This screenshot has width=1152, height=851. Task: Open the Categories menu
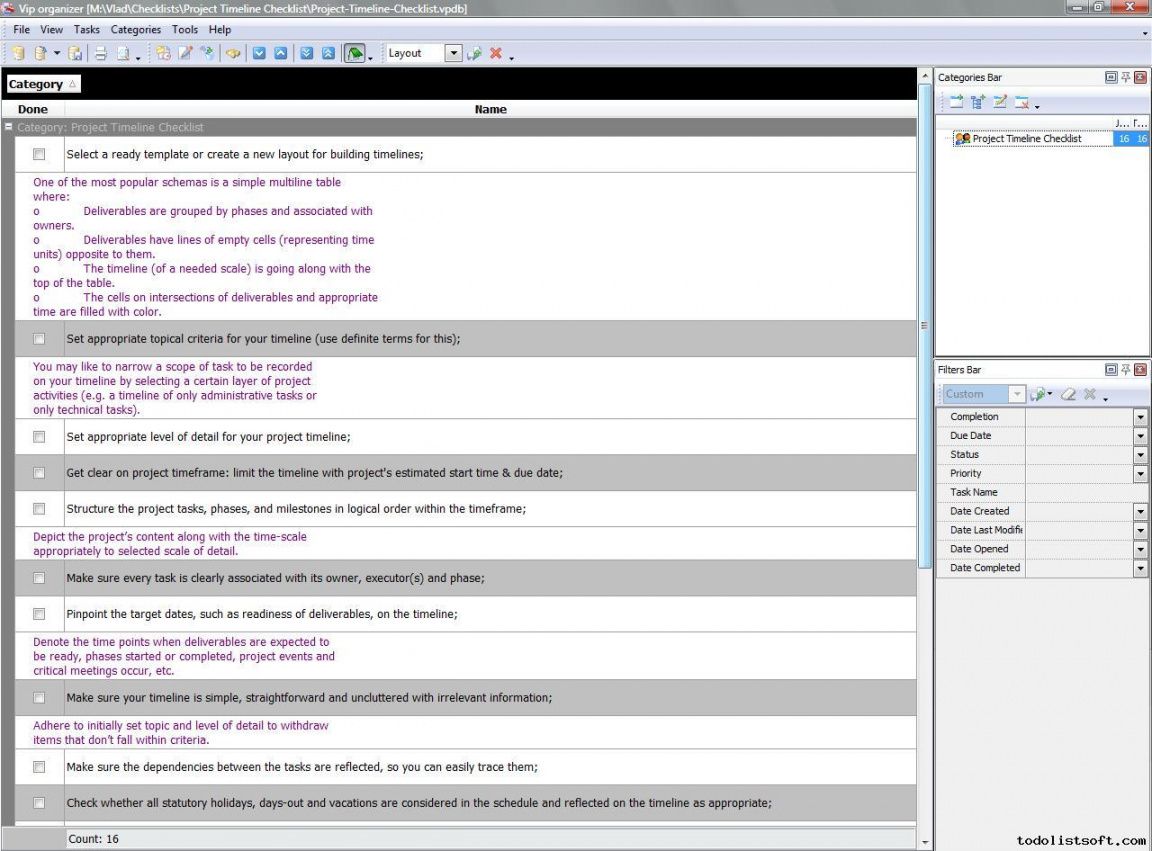click(135, 30)
